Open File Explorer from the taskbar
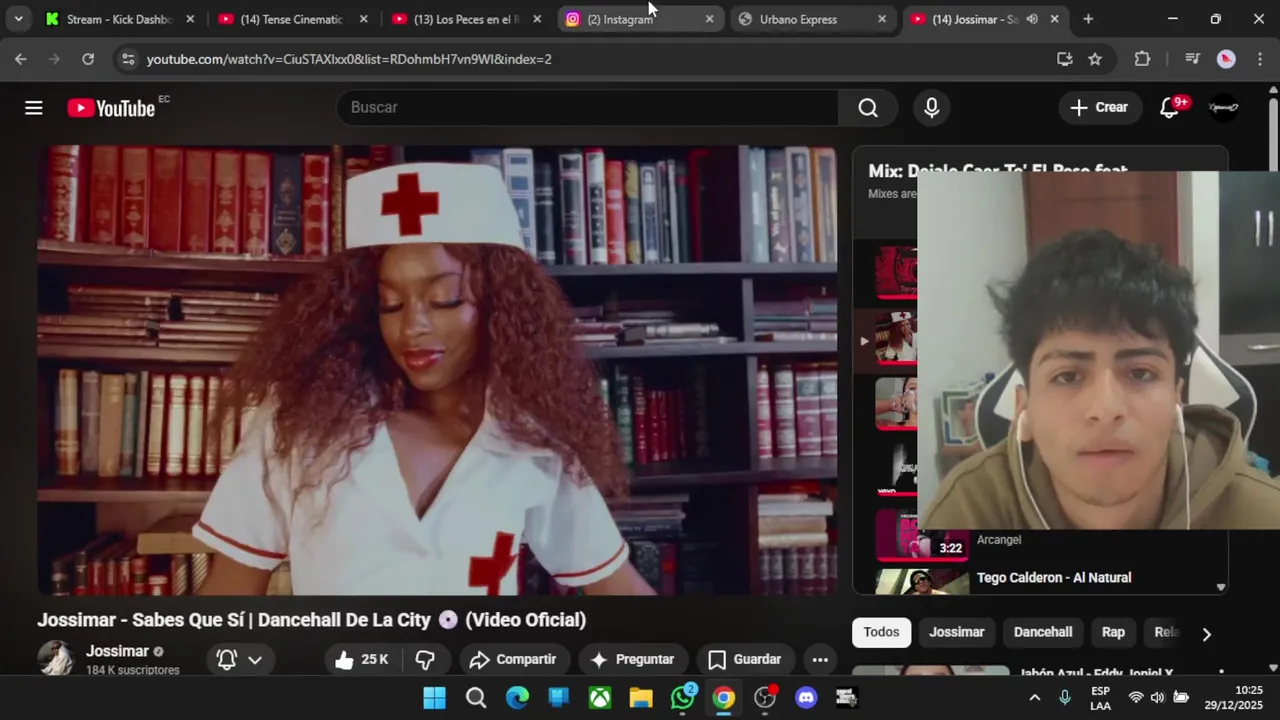This screenshot has height=720, width=1280. pyautogui.click(x=641, y=698)
